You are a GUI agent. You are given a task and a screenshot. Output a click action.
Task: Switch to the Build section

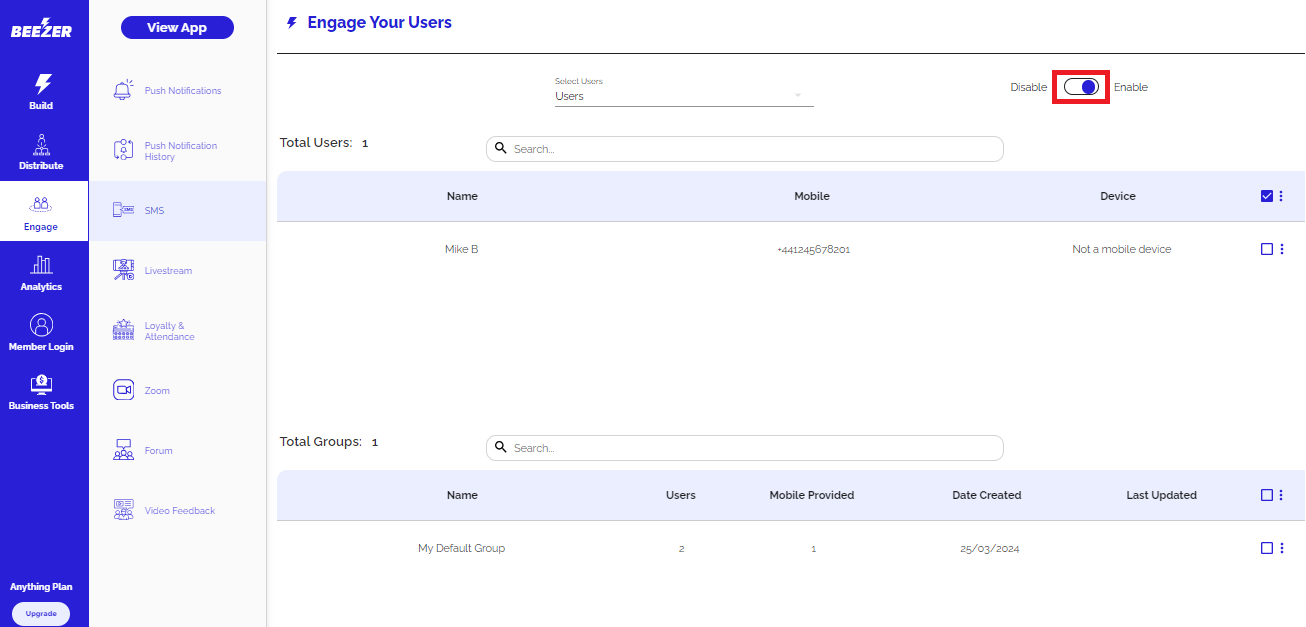(42, 91)
